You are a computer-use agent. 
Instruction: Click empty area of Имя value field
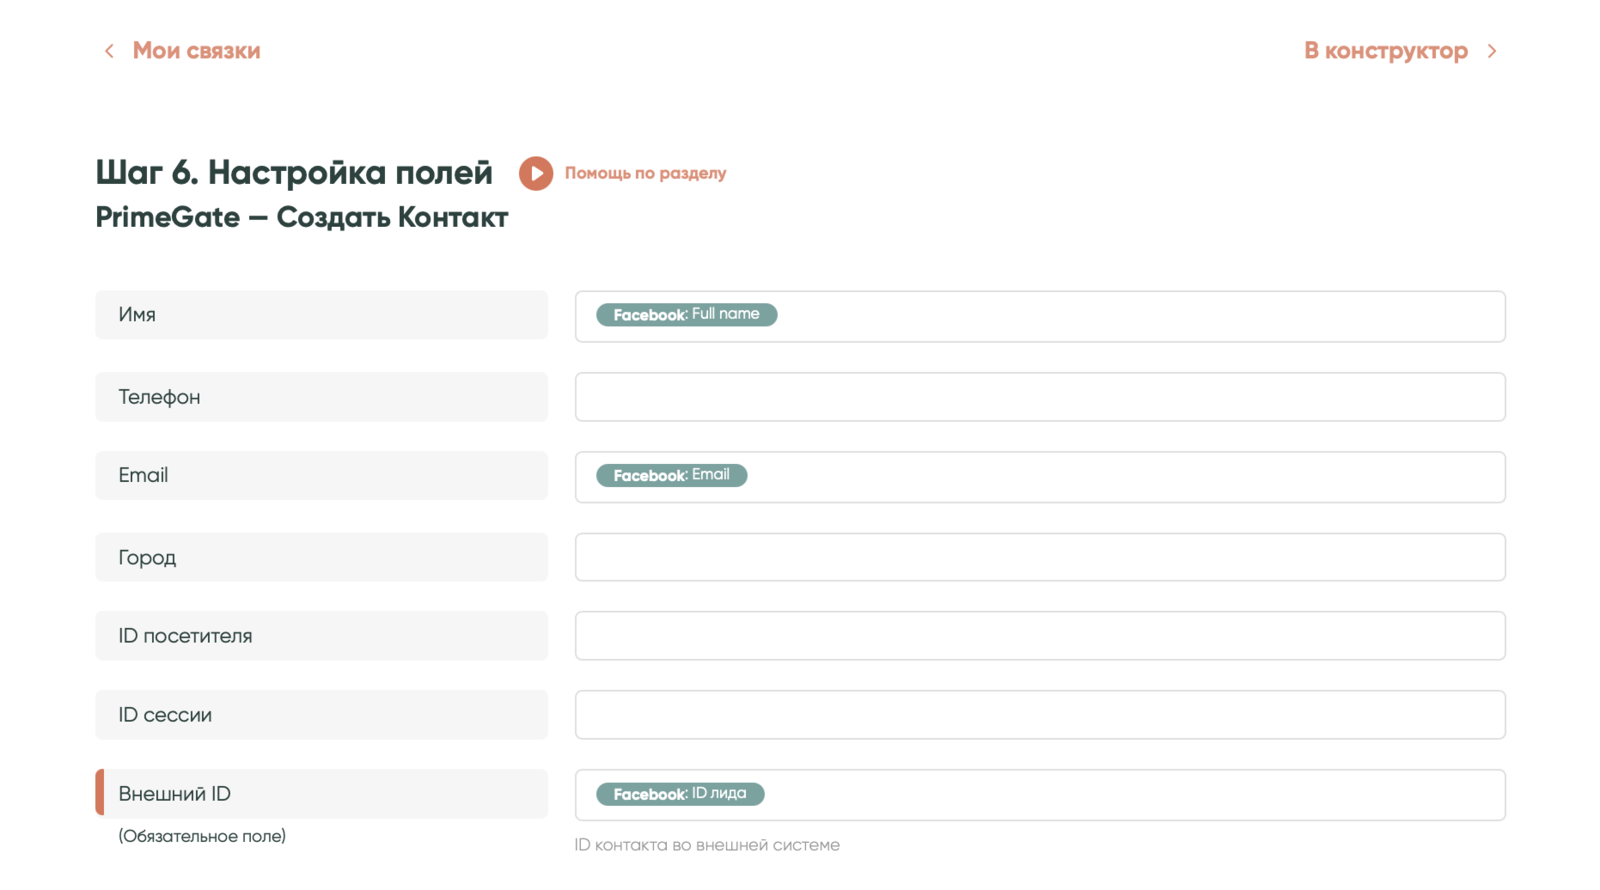pos(1140,316)
